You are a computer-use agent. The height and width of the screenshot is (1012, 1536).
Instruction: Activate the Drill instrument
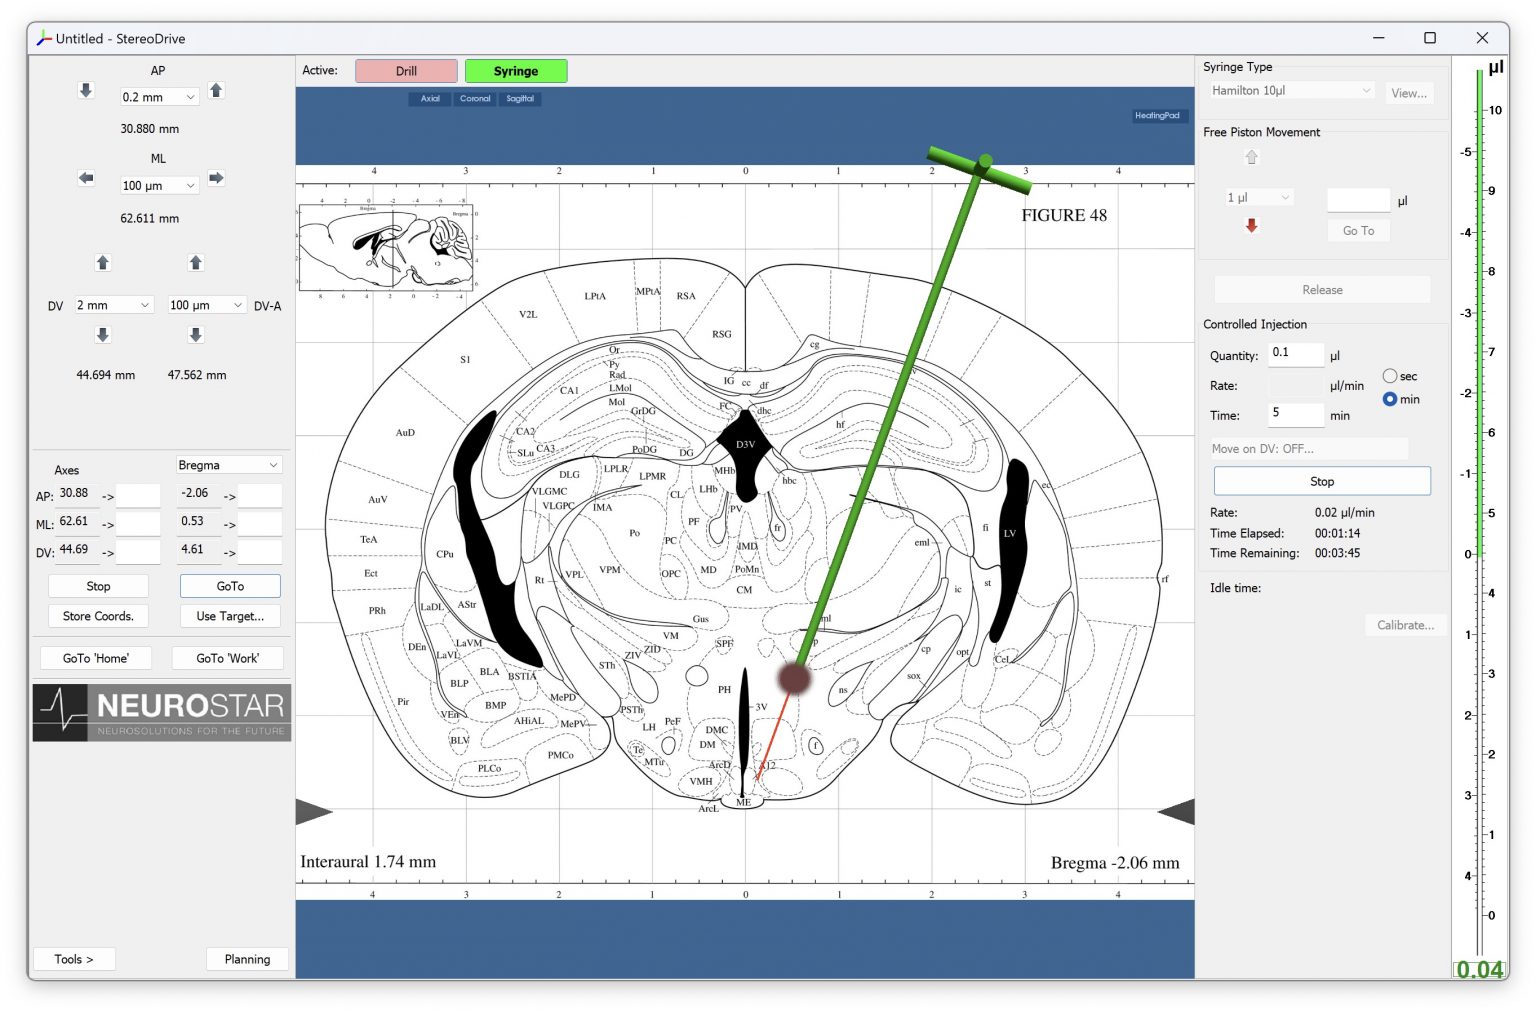coord(406,70)
